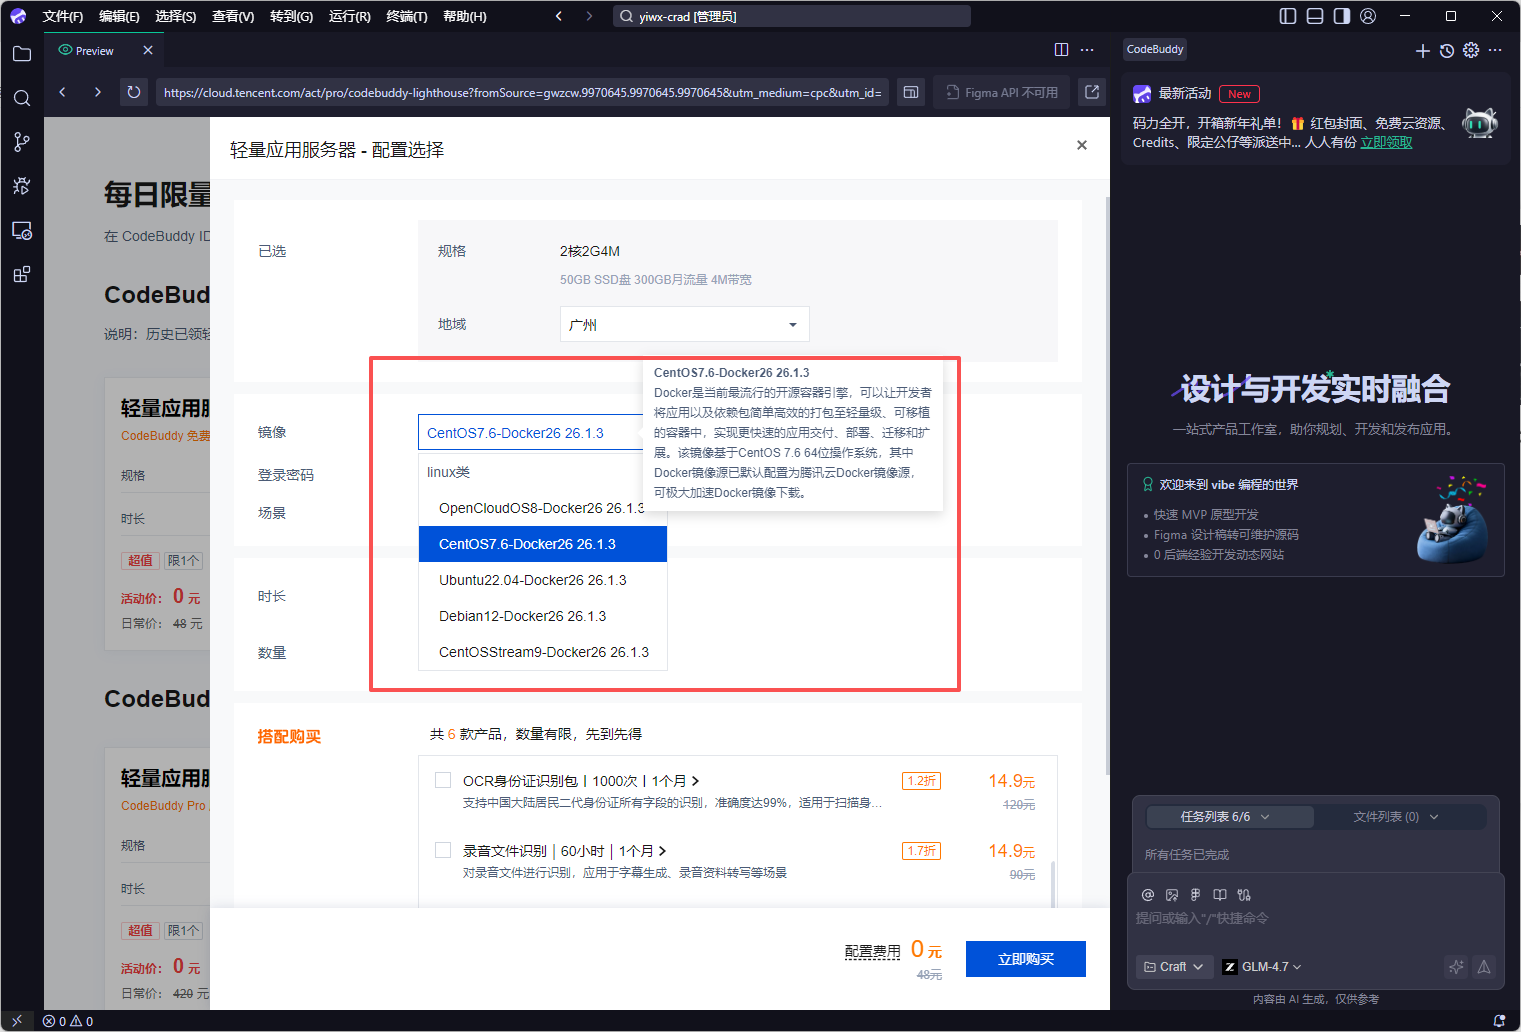Expand the 广州 region dropdown
The width and height of the screenshot is (1521, 1032).
coord(684,324)
